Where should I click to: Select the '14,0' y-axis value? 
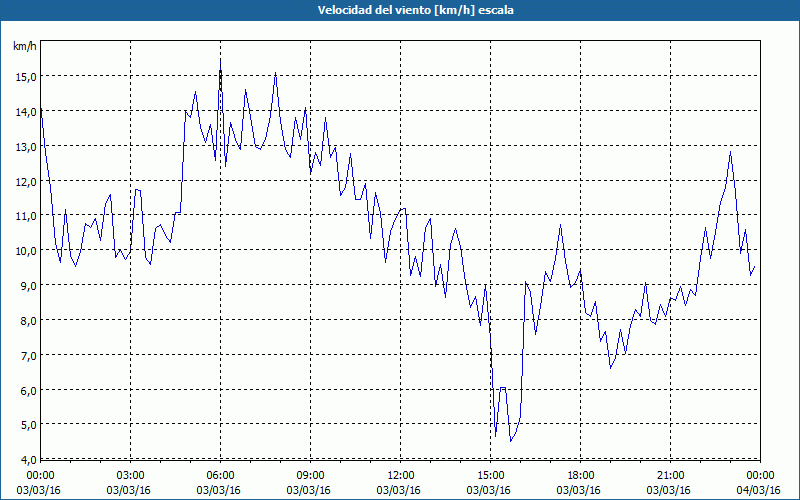coord(26,112)
